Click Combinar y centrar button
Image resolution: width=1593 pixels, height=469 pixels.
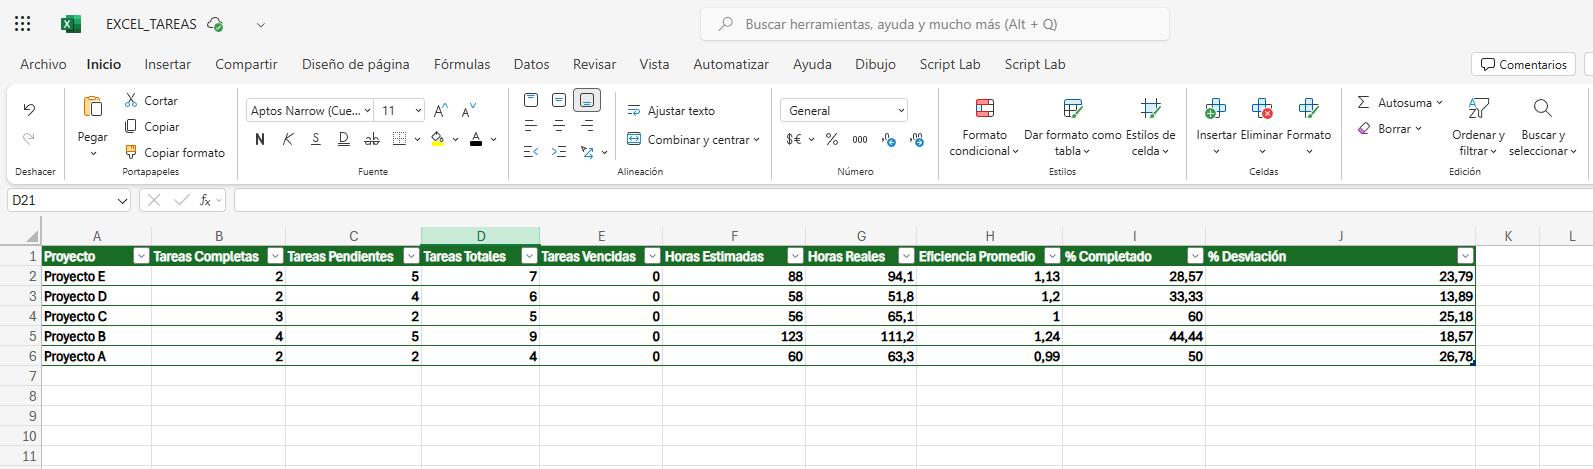(693, 139)
